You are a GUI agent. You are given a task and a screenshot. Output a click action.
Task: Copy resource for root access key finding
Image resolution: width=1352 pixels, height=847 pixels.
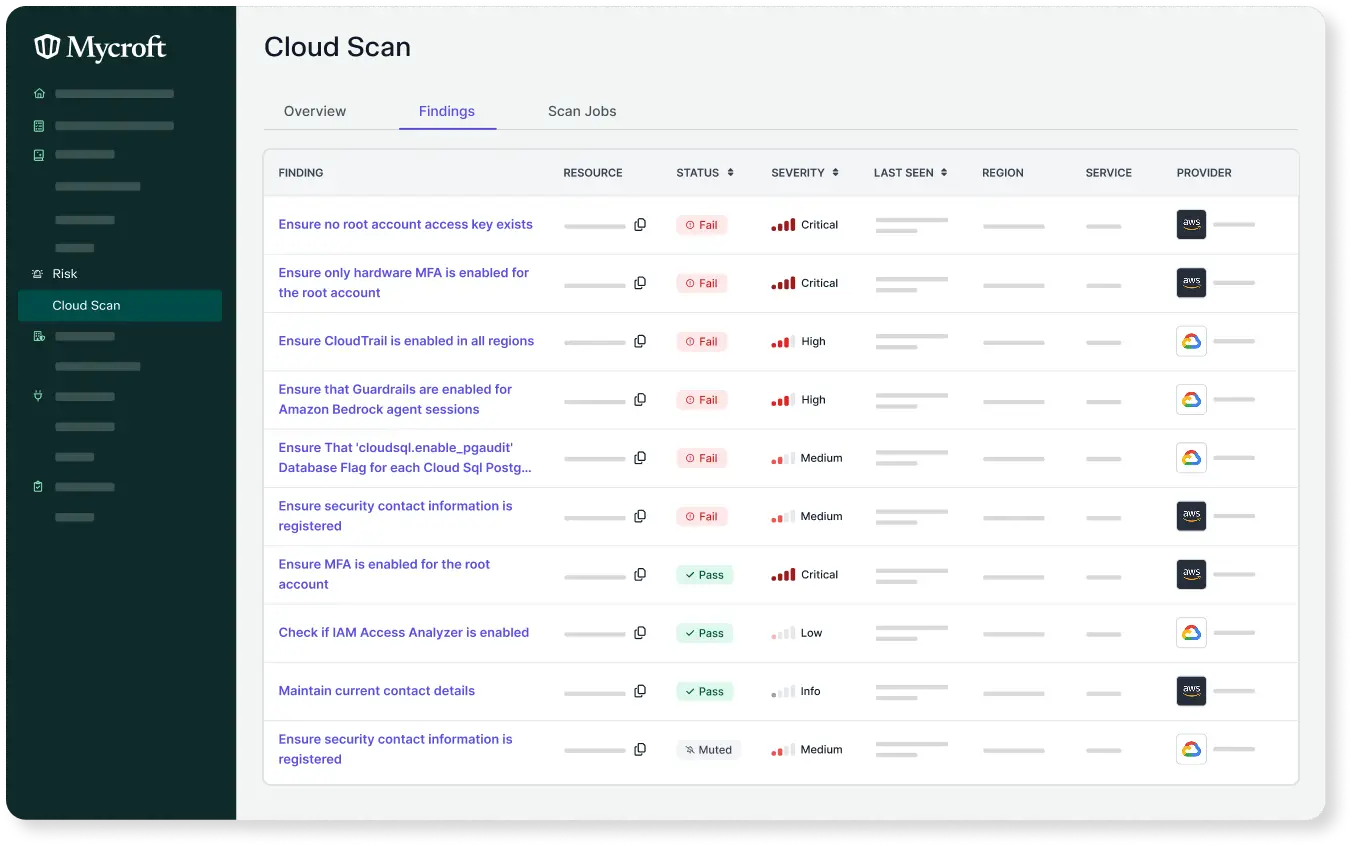coord(640,225)
